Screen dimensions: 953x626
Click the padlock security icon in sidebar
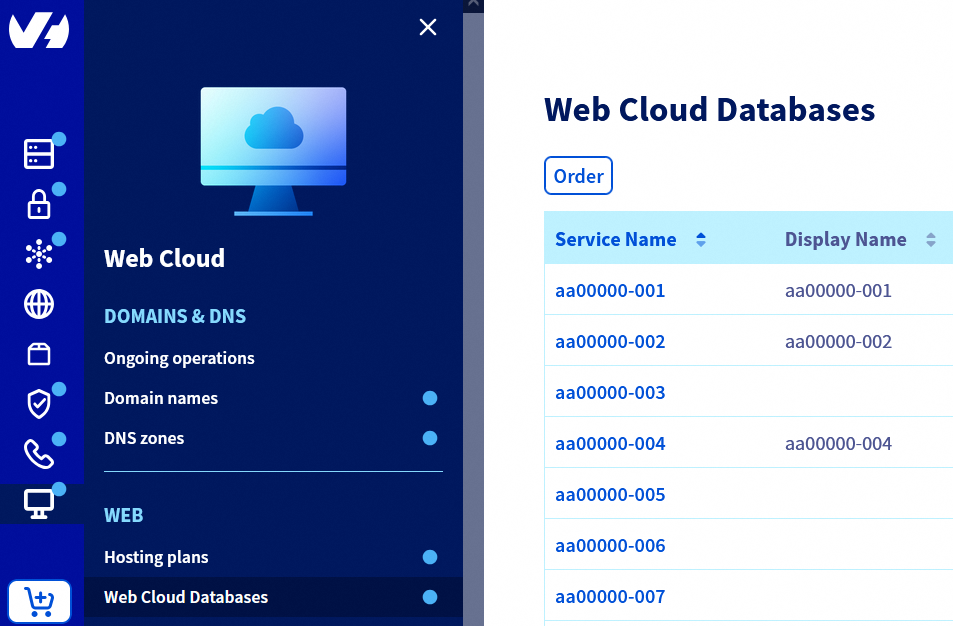click(38, 204)
